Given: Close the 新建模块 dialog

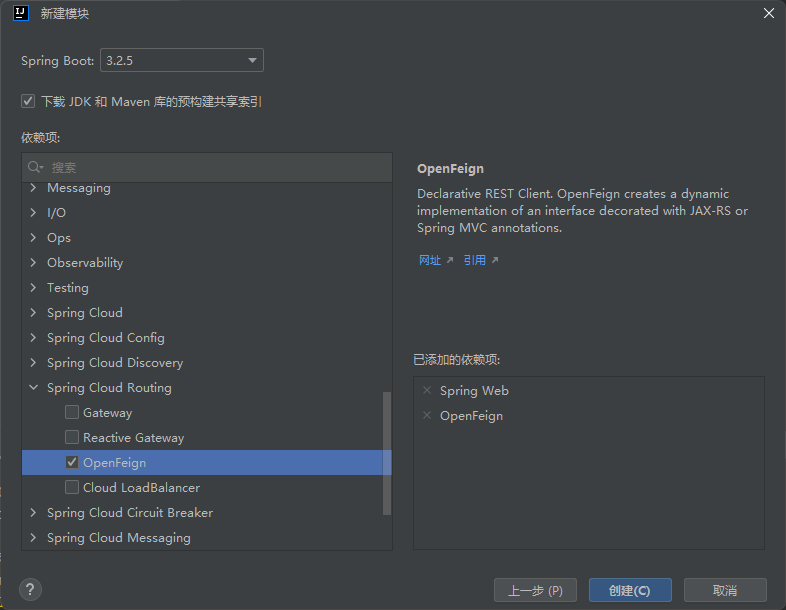Looking at the screenshot, I should (769, 14).
